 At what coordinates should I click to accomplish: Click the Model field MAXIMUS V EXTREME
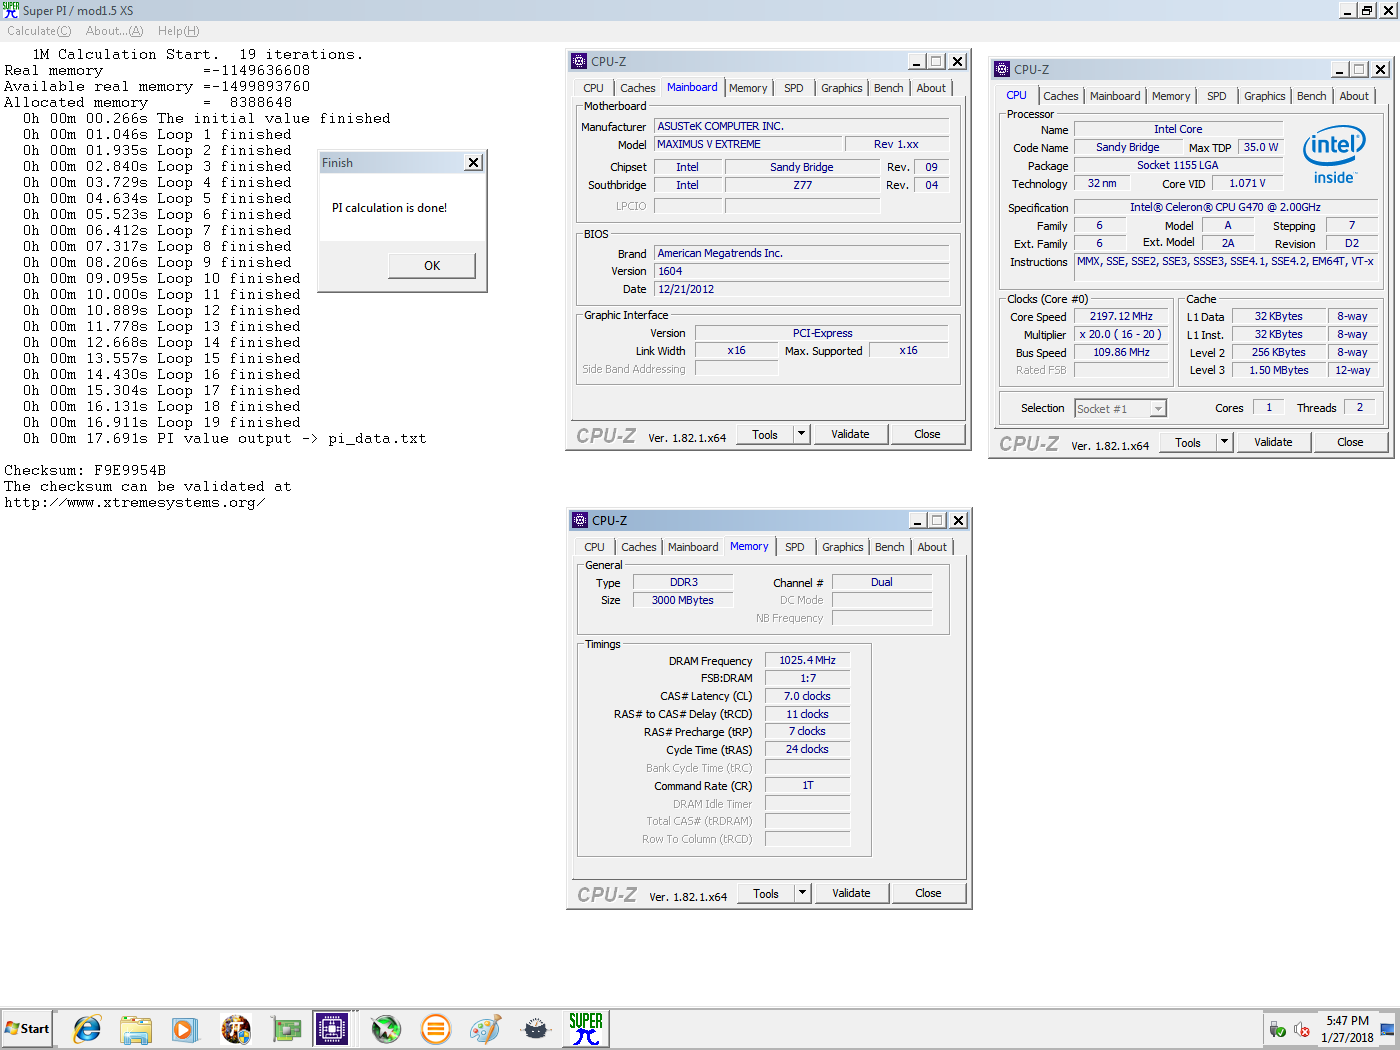pos(749,144)
